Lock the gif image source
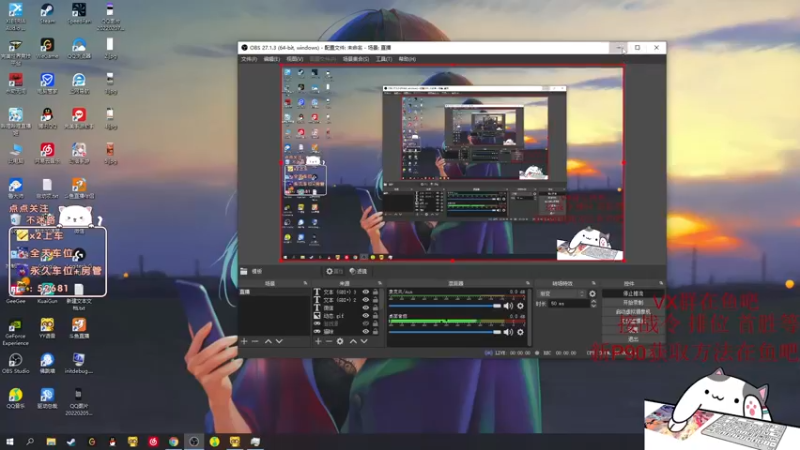 tap(376, 316)
